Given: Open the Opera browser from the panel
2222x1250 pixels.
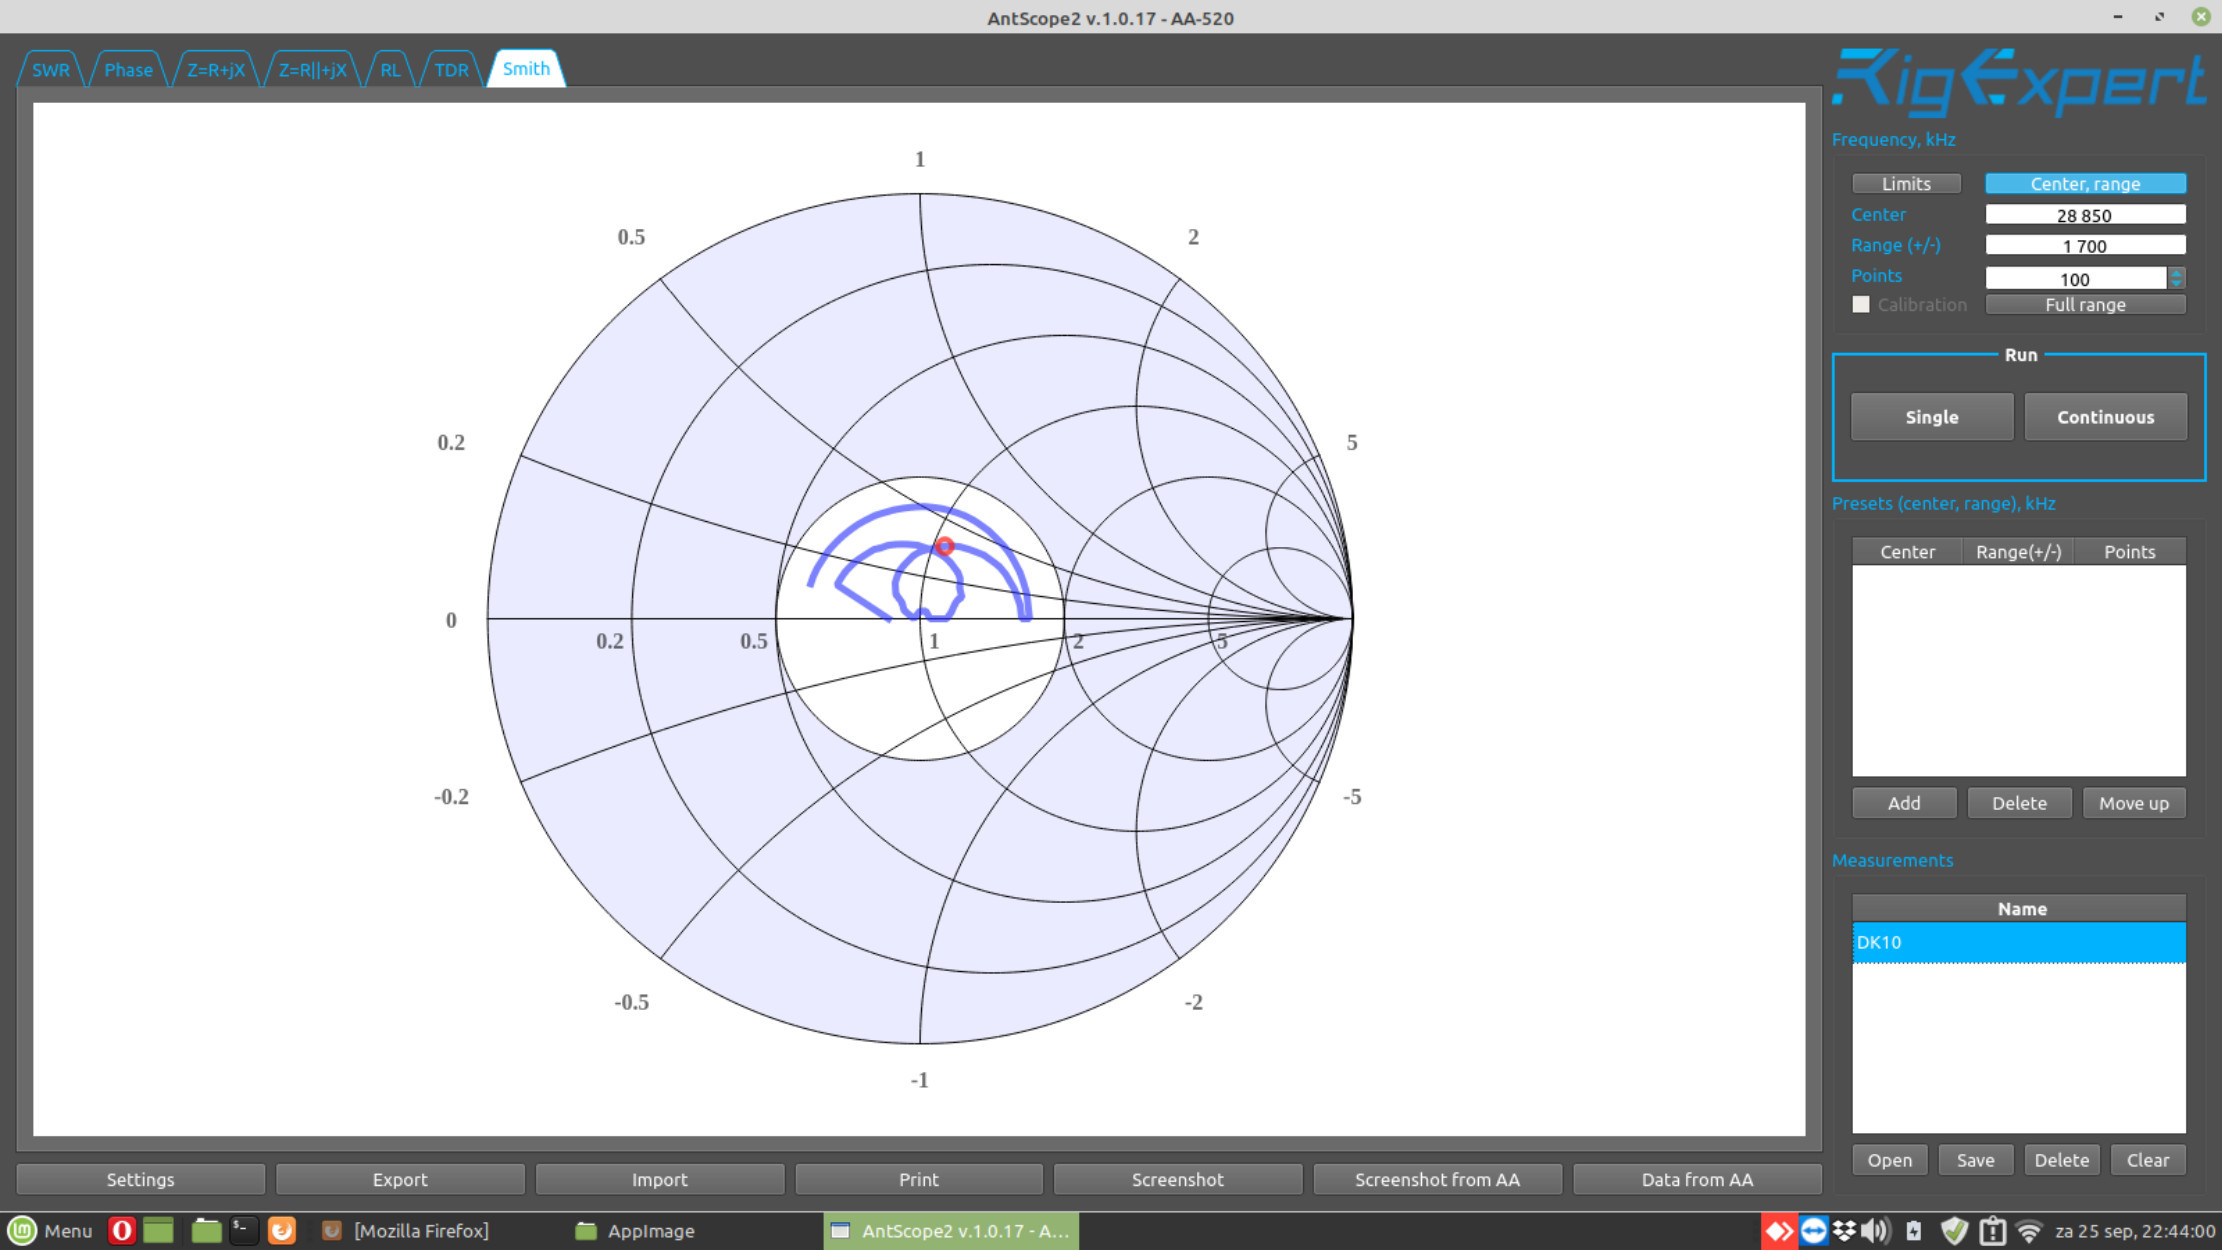Looking at the screenshot, I should (x=121, y=1230).
